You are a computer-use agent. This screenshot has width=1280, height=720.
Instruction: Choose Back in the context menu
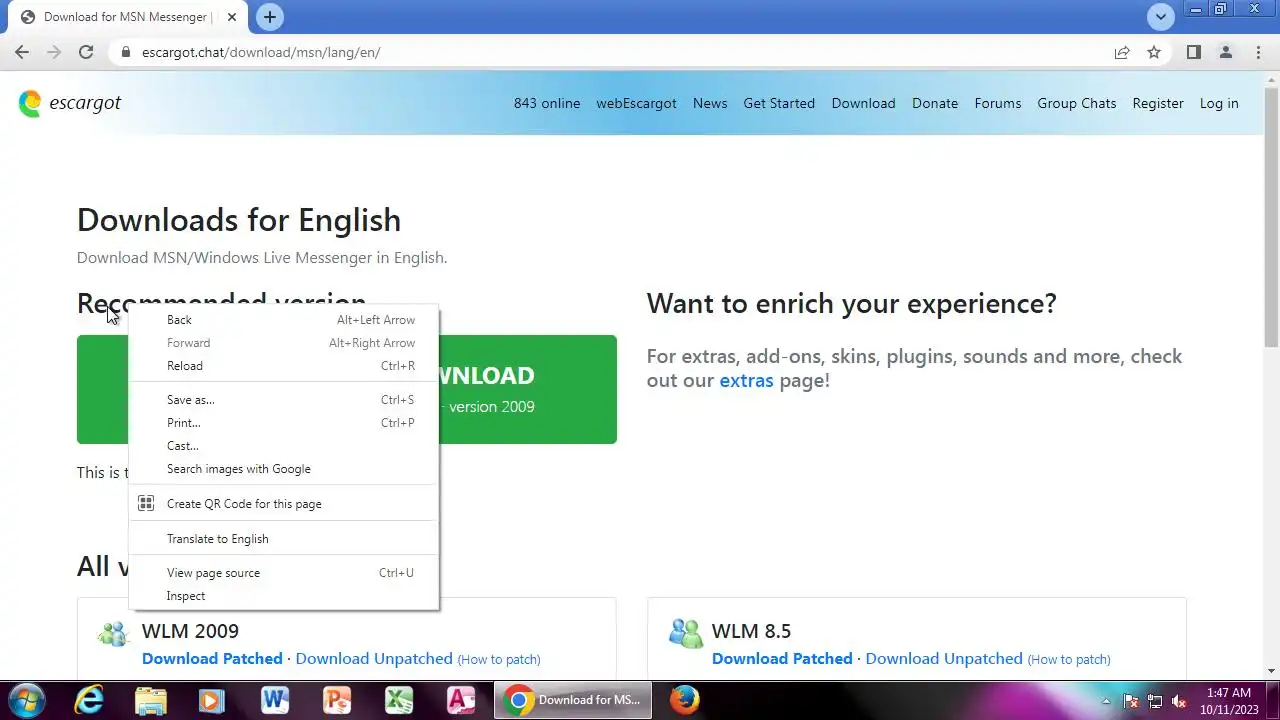click(x=284, y=320)
